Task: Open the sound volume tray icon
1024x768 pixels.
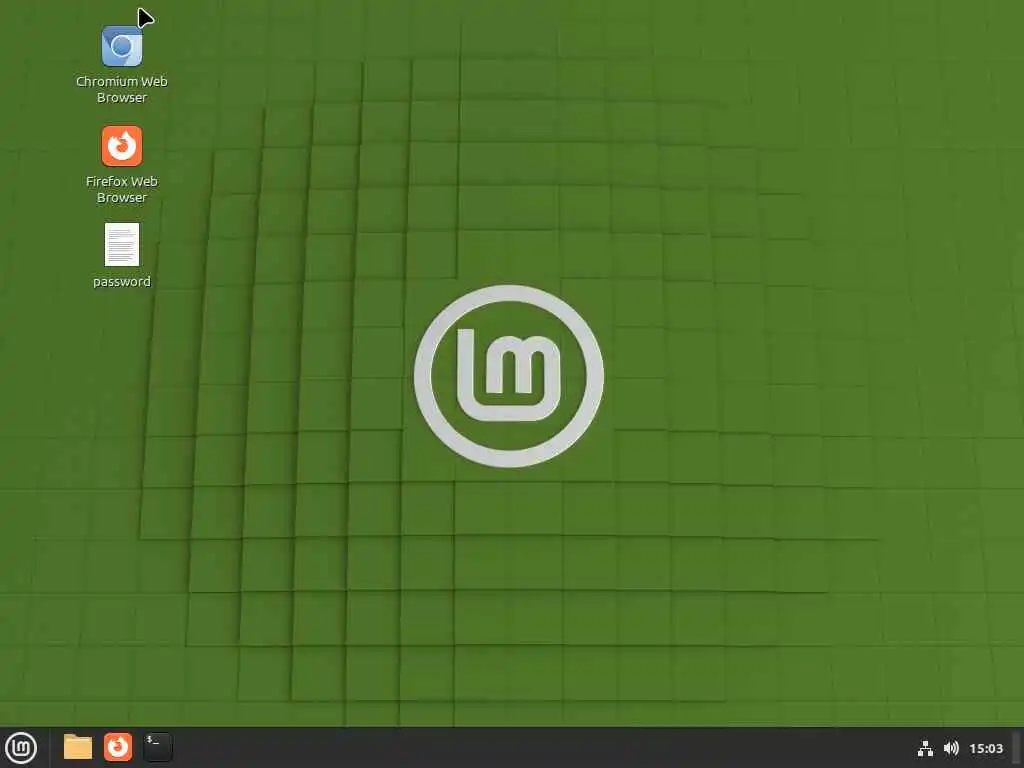Action: pos(952,748)
